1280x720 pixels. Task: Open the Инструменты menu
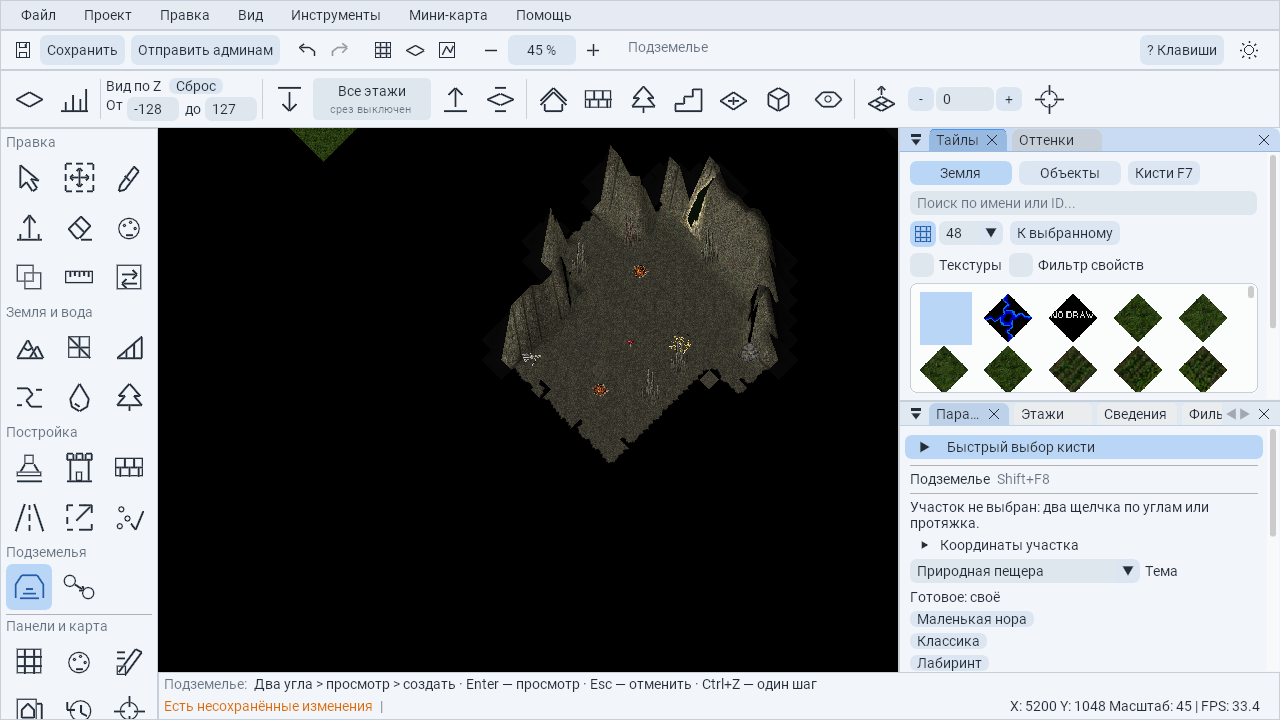click(336, 15)
